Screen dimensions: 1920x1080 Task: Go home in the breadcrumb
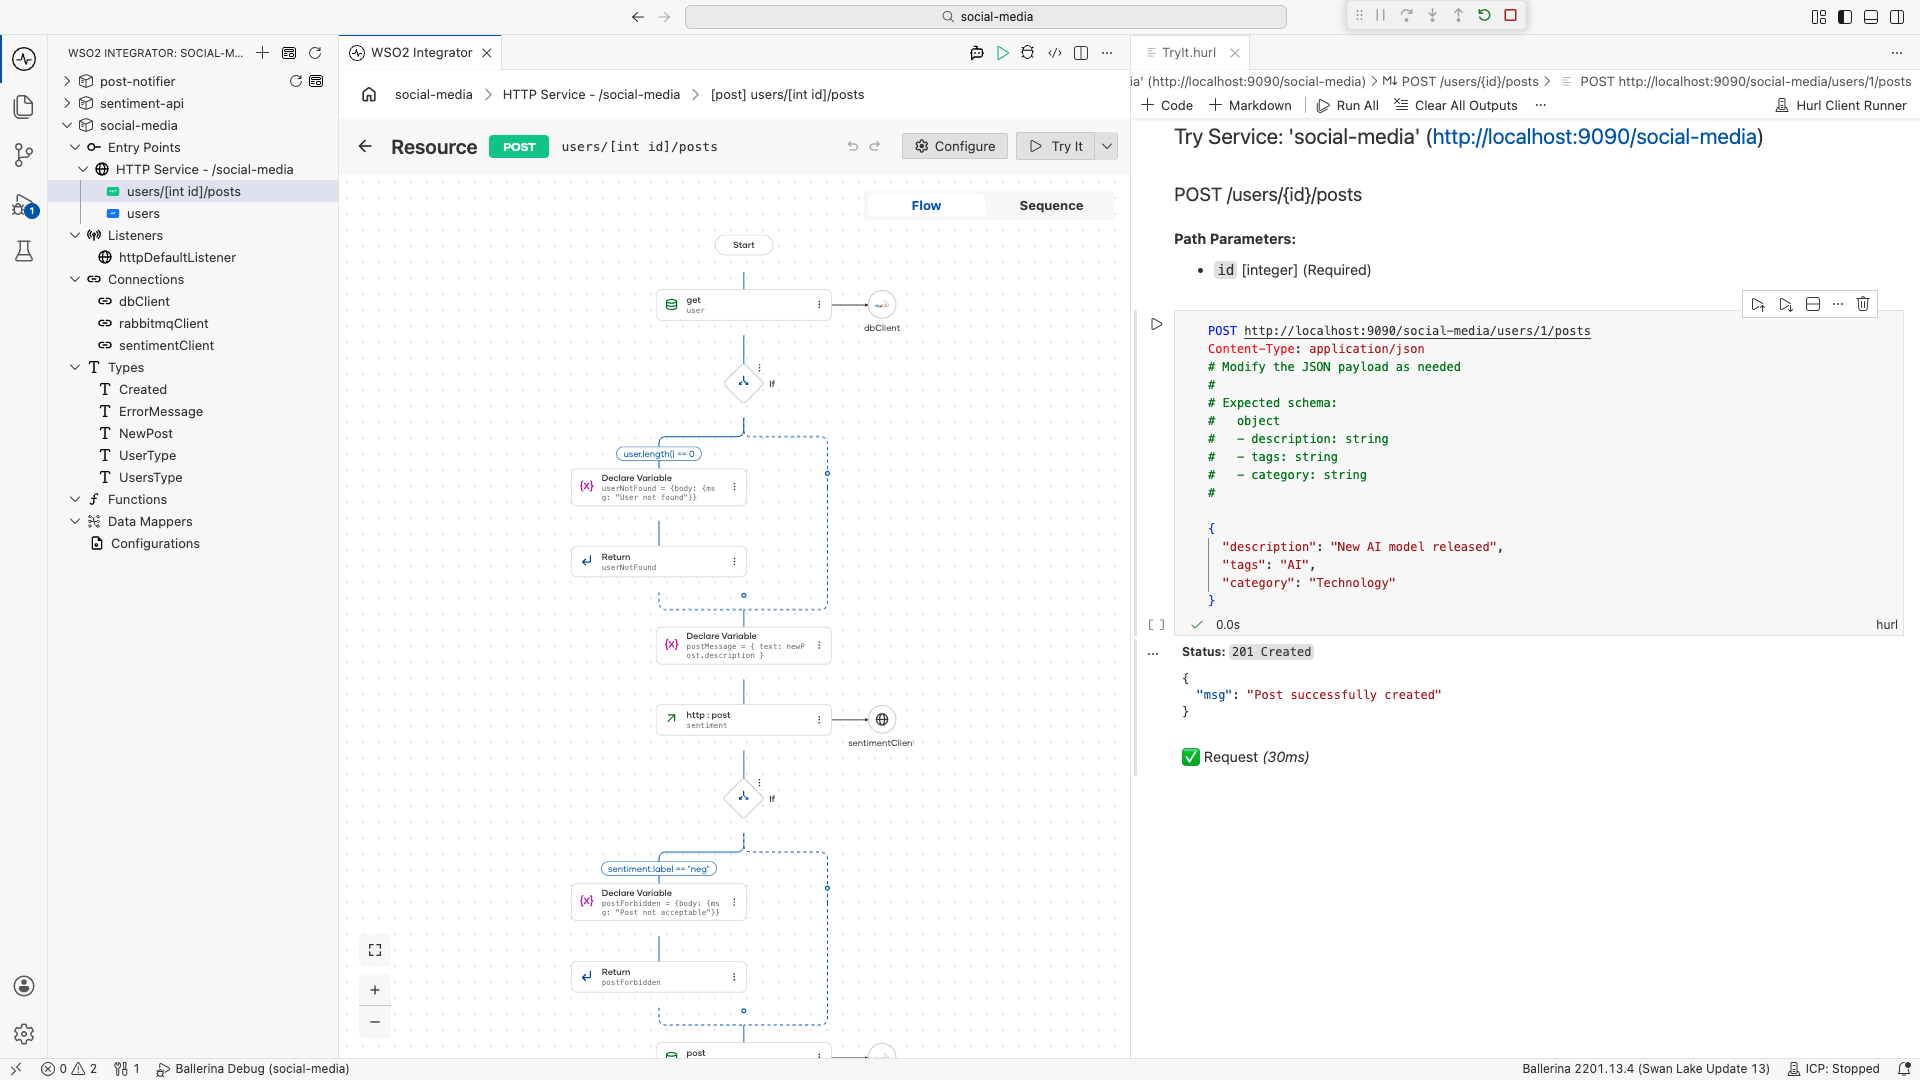pyautogui.click(x=369, y=94)
